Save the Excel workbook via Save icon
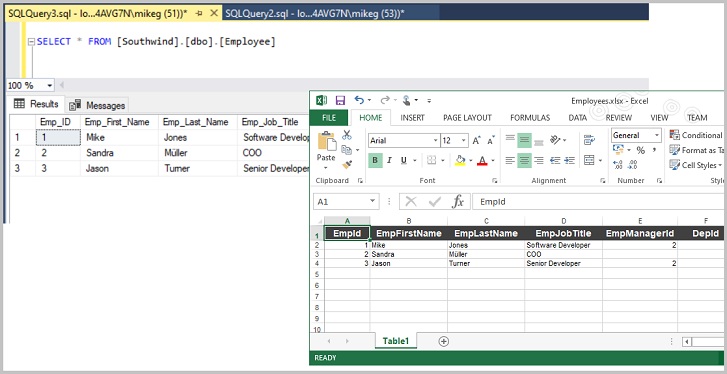 coord(340,101)
